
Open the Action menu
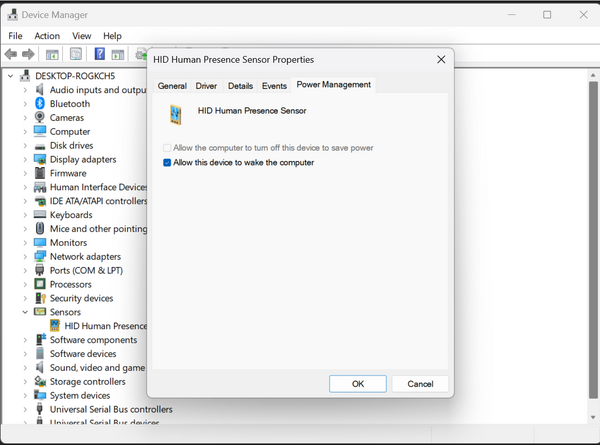click(x=47, y=36)
